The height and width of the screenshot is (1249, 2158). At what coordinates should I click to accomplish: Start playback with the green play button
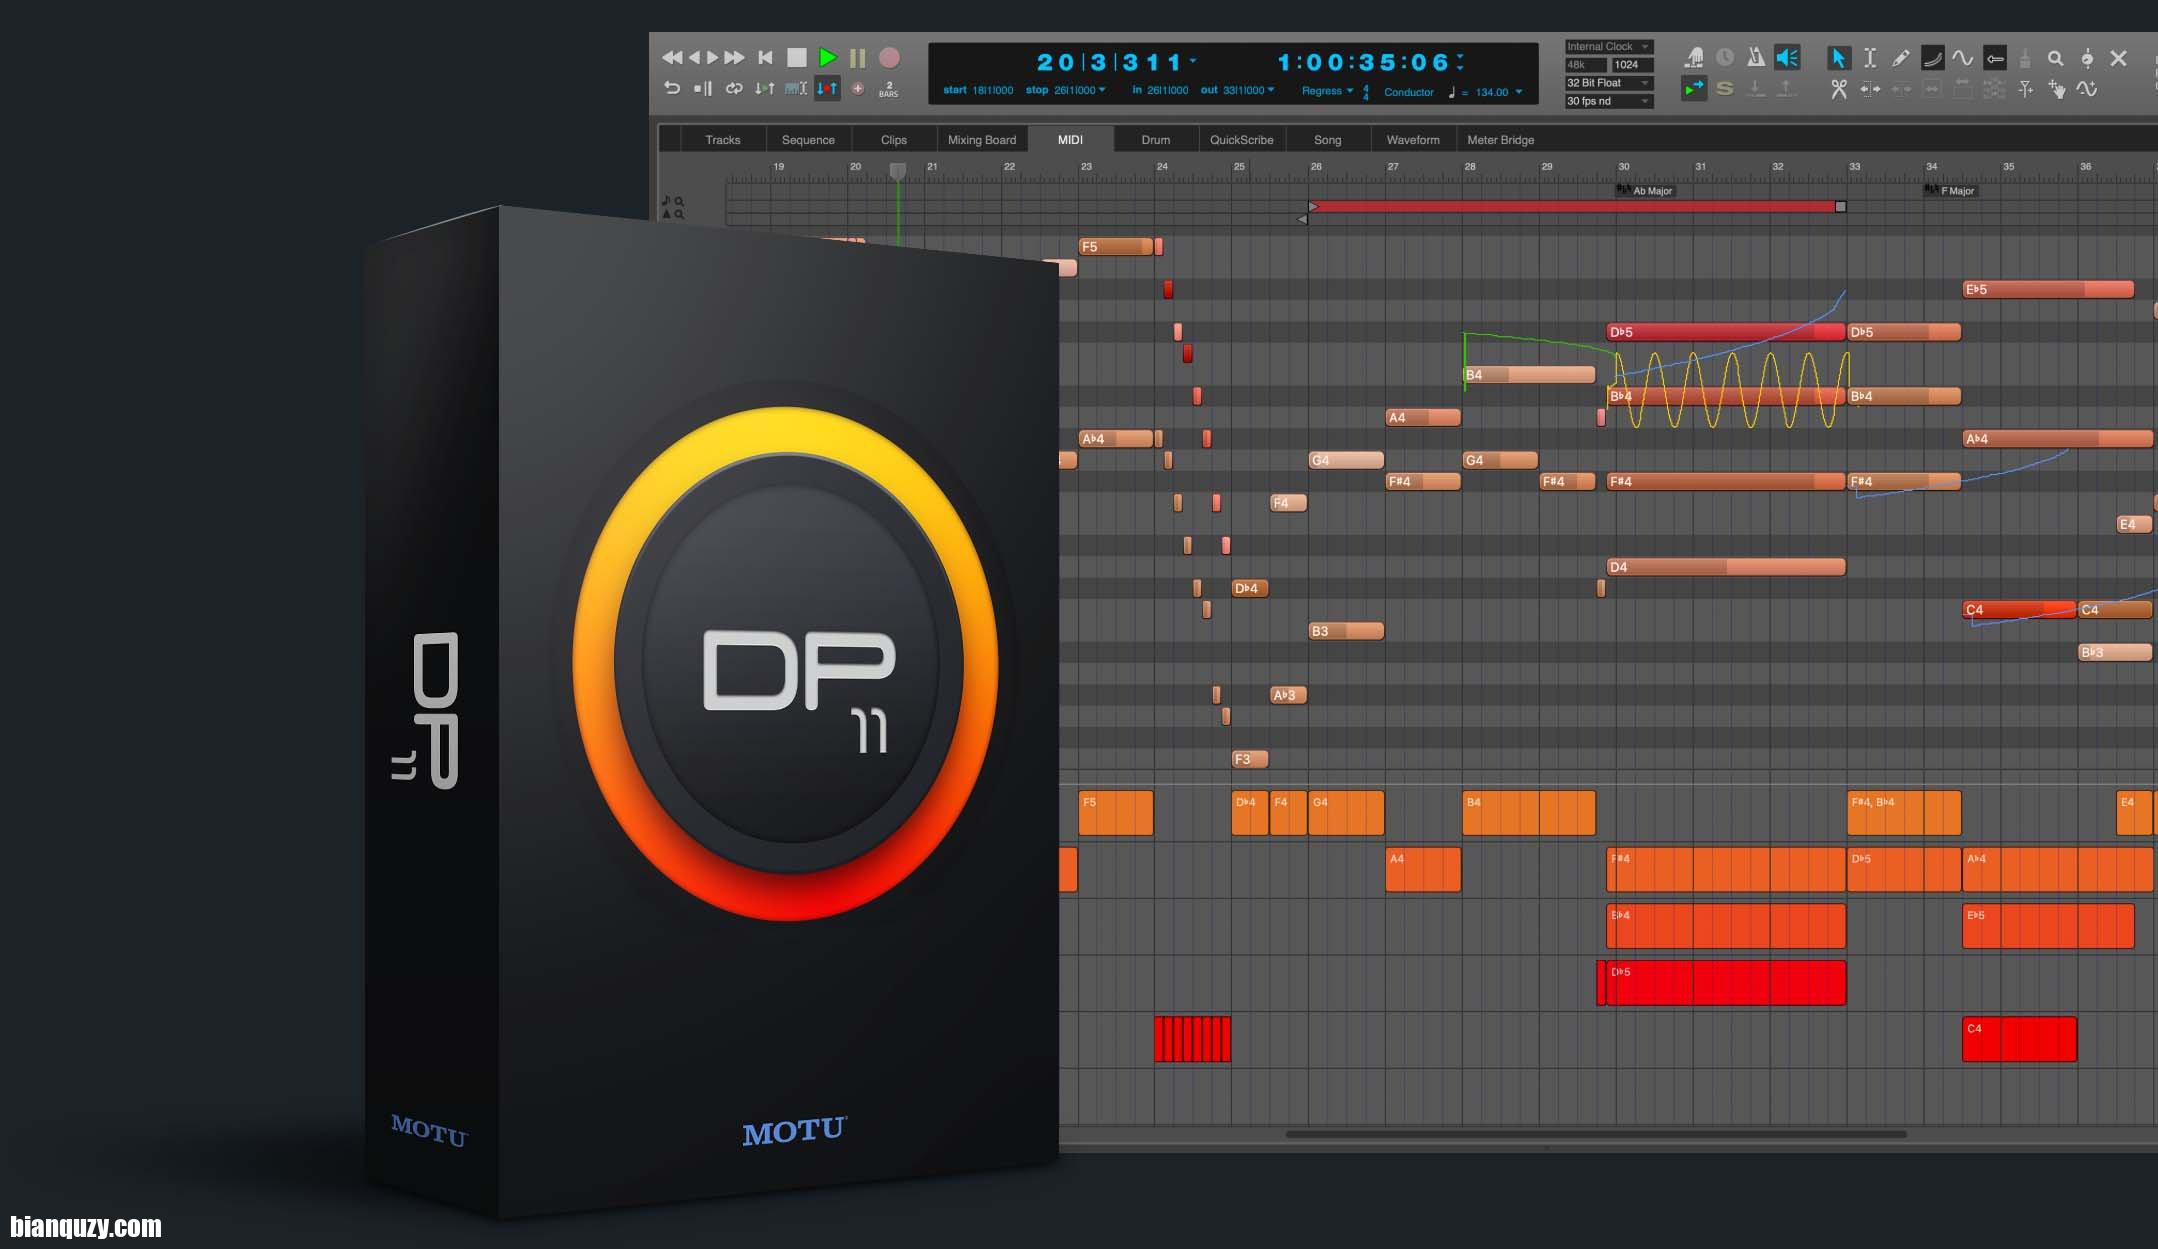point(827,58)
